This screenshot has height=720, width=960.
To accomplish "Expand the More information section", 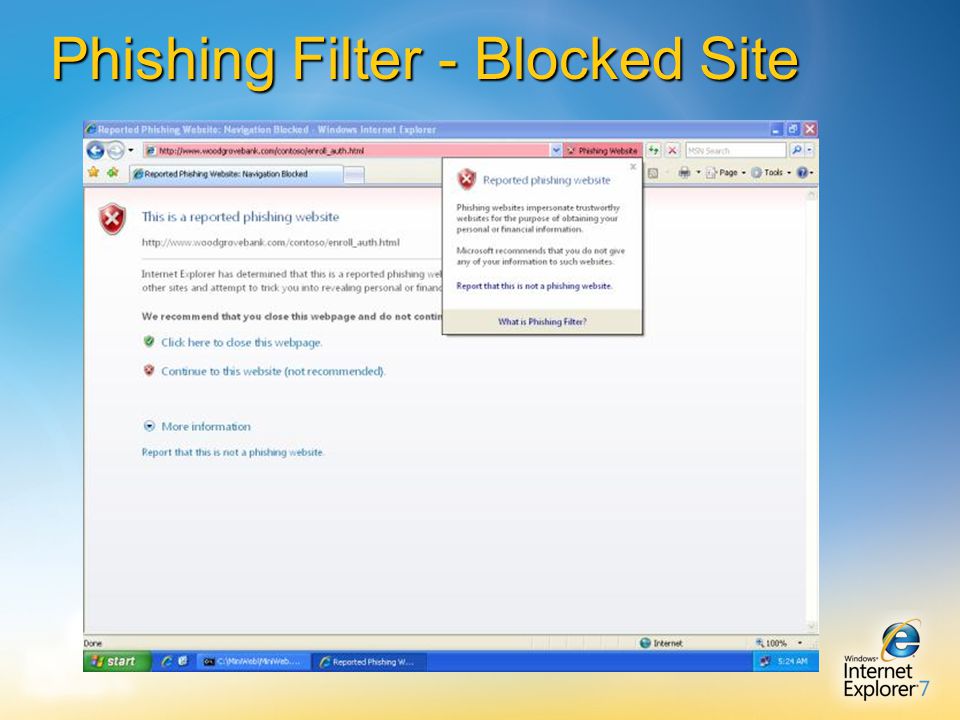I will point(197,426).
